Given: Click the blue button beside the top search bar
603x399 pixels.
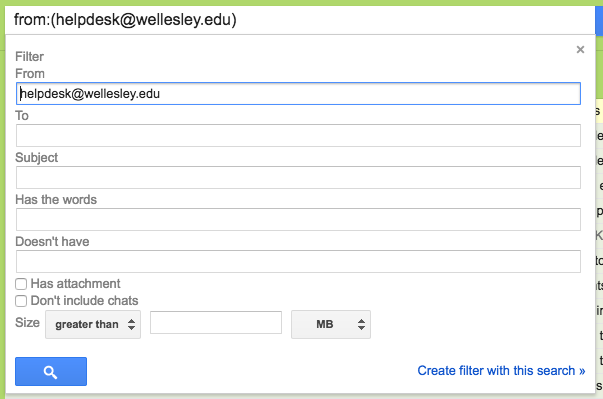Looking at the screenshot, I should (599, 20).
